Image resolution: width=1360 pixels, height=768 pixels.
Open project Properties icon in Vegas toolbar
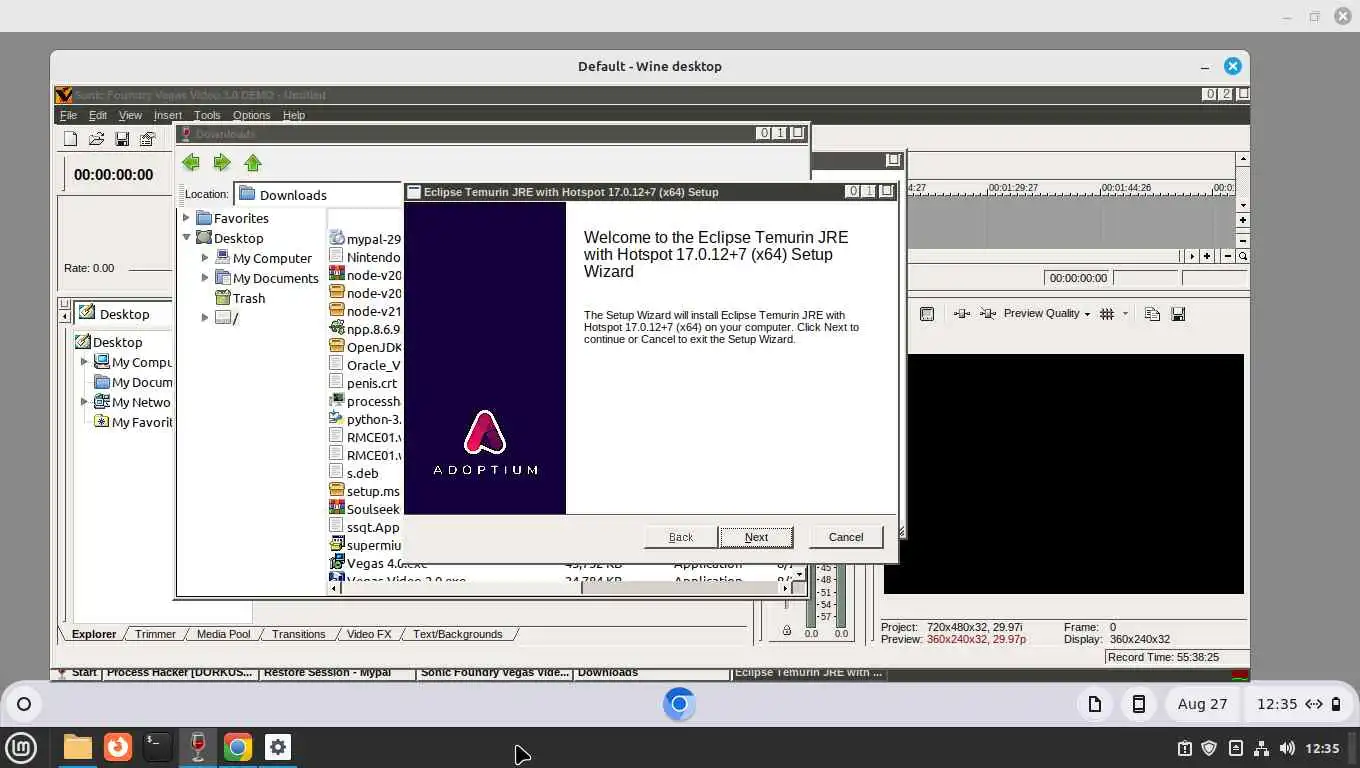[x=148, y=139]
